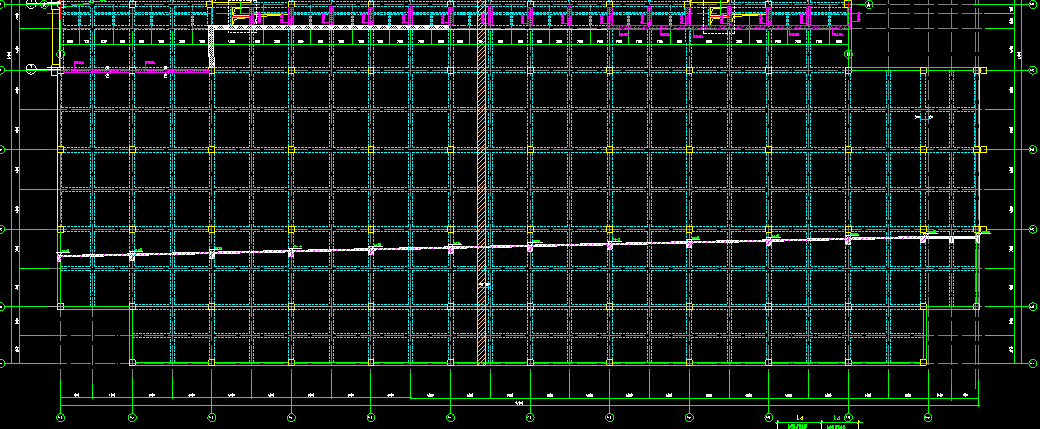Select the long white sloped line crossing the plan
The height and width of the screenshot is (429, 1040).
coord(519,246)
